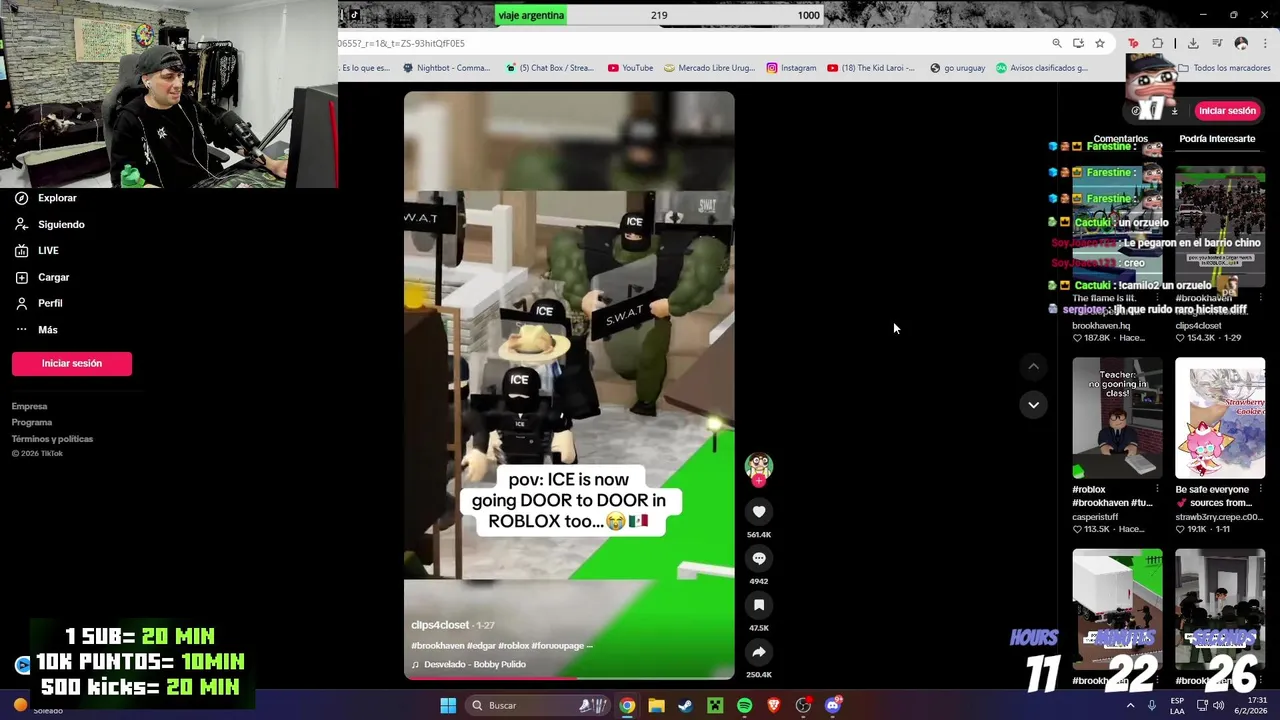Open the Extensions puzzle icon
The width and height of the screenshot is (1280, 720).
tap(1157, 43)
